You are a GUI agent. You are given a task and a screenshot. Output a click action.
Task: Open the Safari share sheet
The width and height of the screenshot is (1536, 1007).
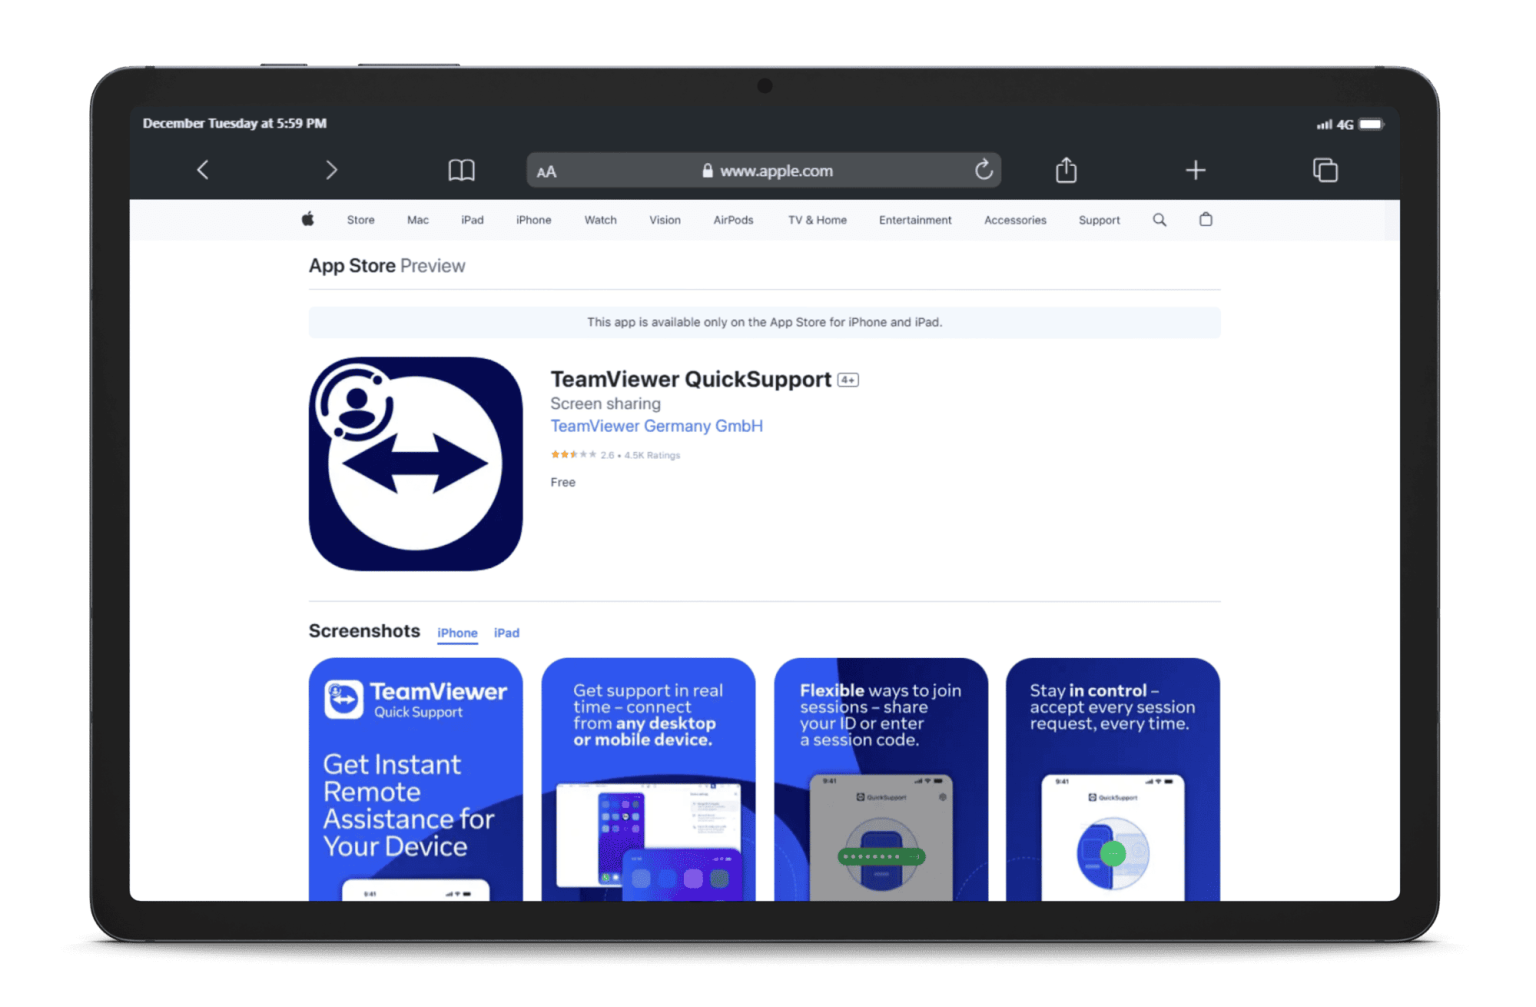[1065, 170]
